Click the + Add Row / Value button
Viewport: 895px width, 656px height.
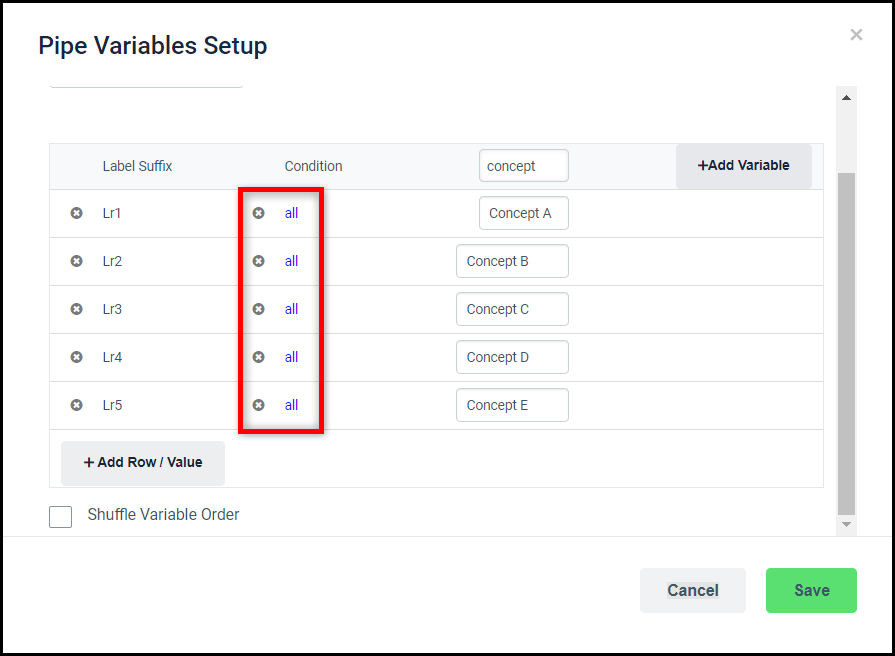coord(143,462)
